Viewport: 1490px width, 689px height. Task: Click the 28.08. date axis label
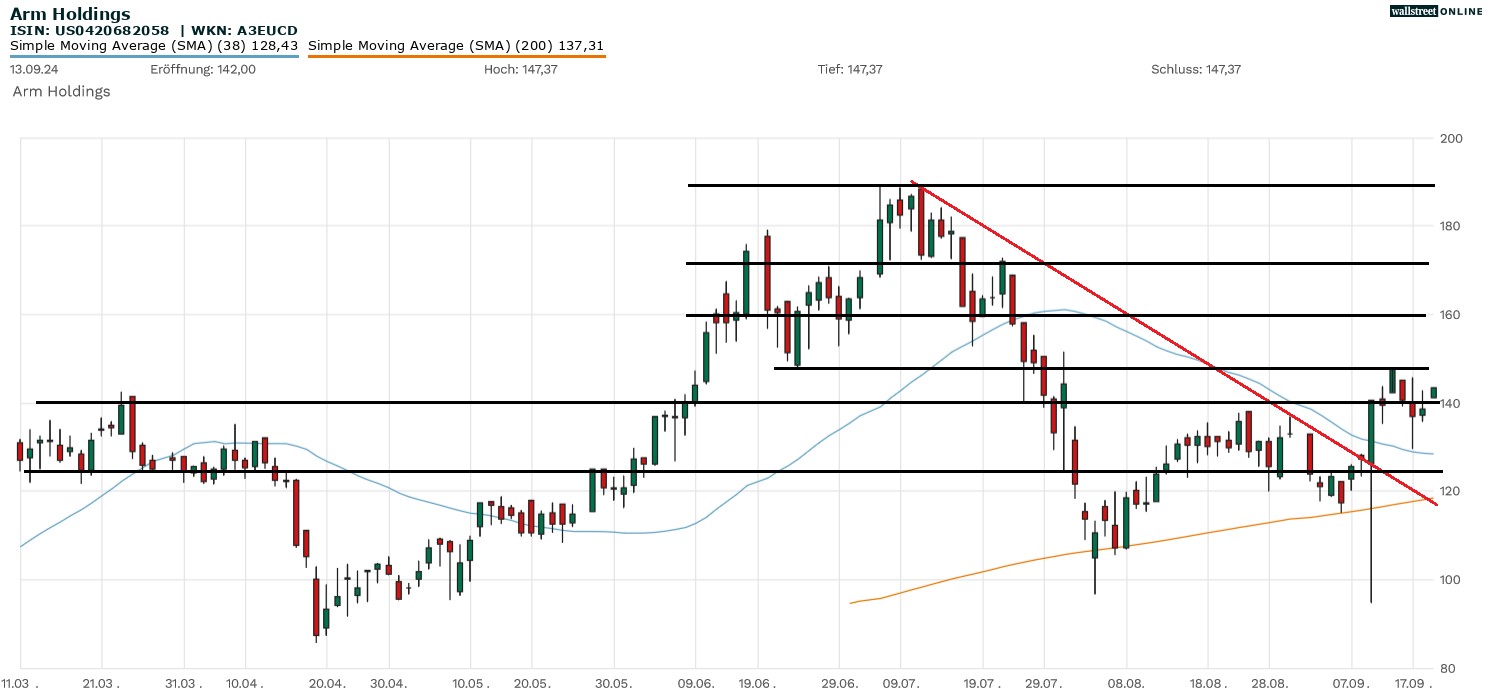click(1270, 683)
